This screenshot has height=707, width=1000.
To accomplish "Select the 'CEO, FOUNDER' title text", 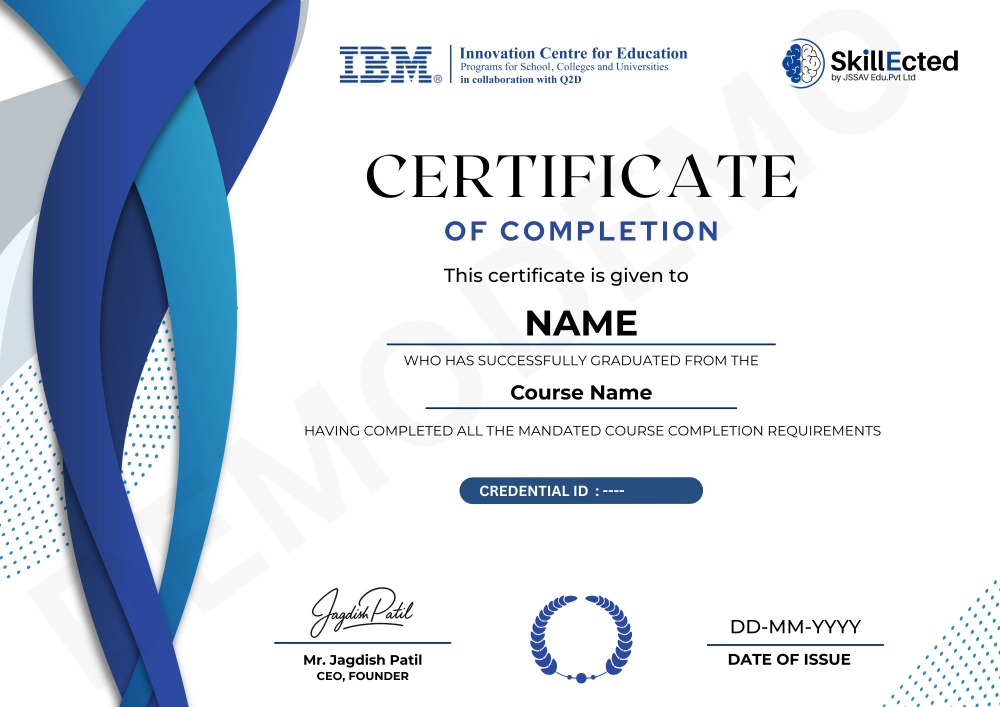I will [x=362, y=676].
